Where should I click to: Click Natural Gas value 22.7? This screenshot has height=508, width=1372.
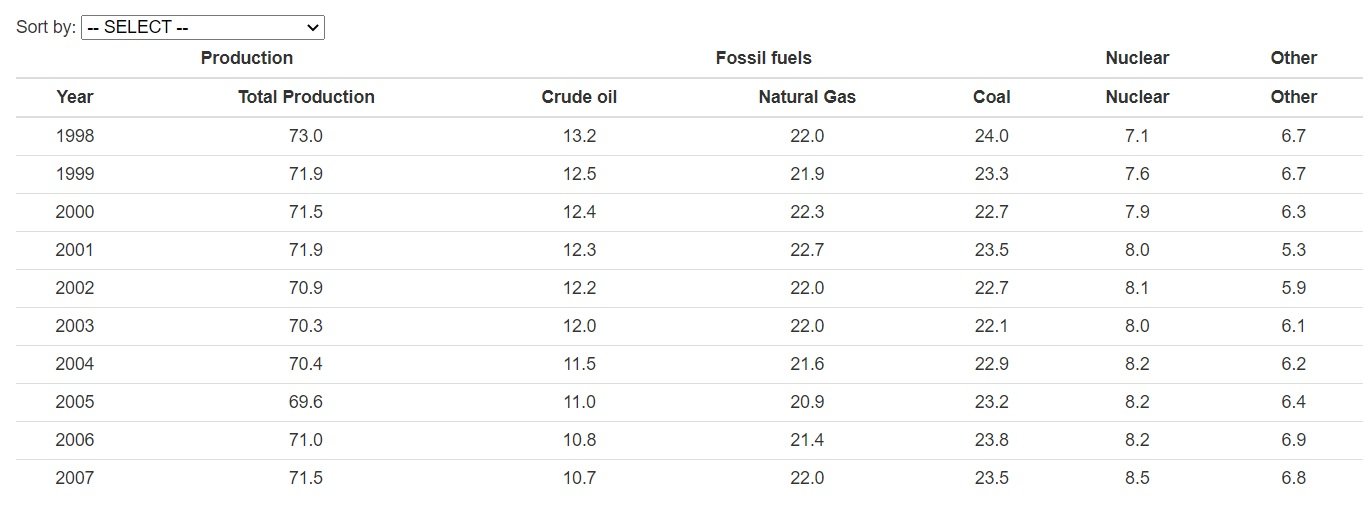(807, 250)
